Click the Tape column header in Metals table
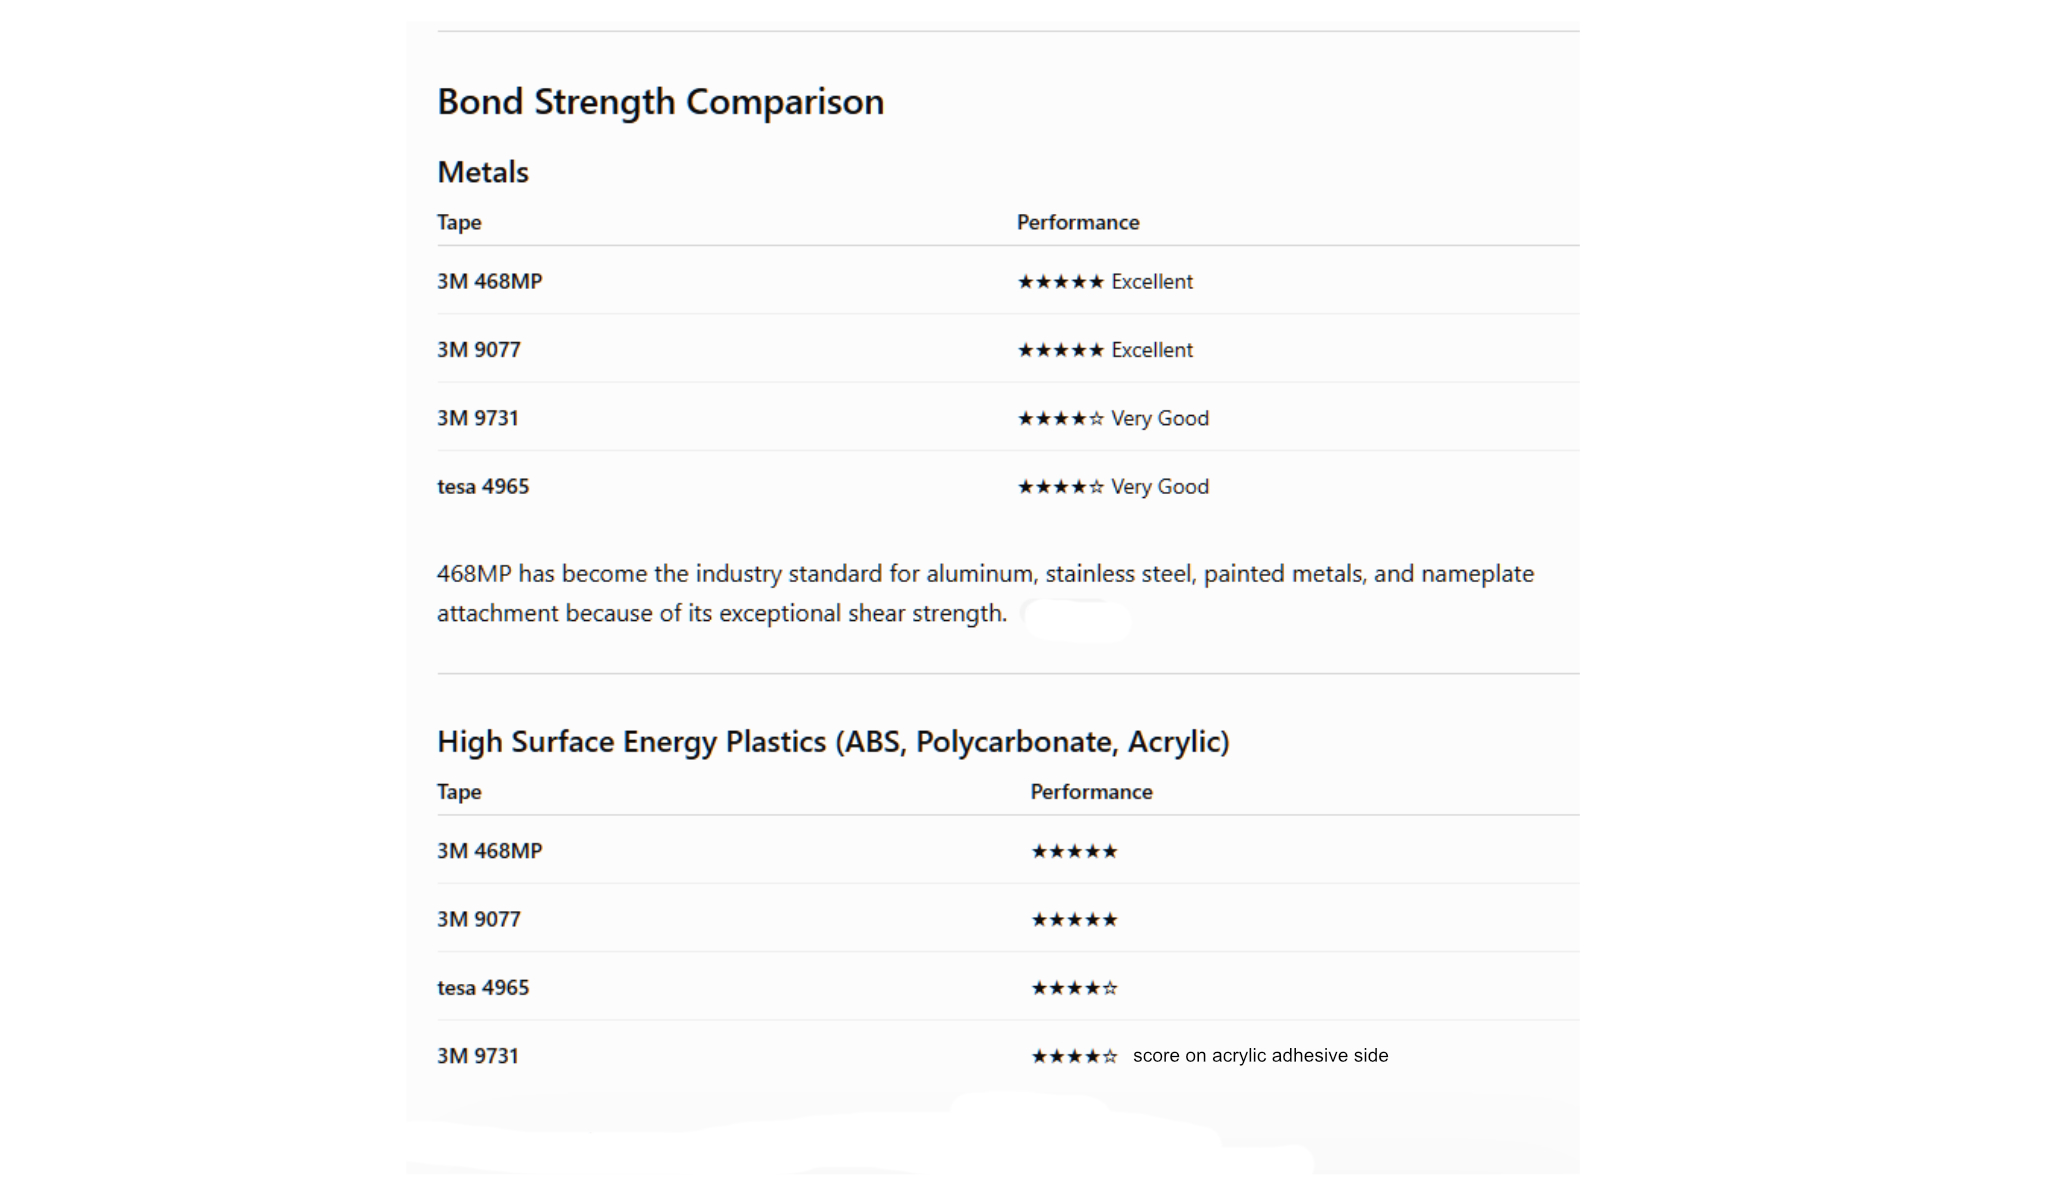 tap(459, 222)
